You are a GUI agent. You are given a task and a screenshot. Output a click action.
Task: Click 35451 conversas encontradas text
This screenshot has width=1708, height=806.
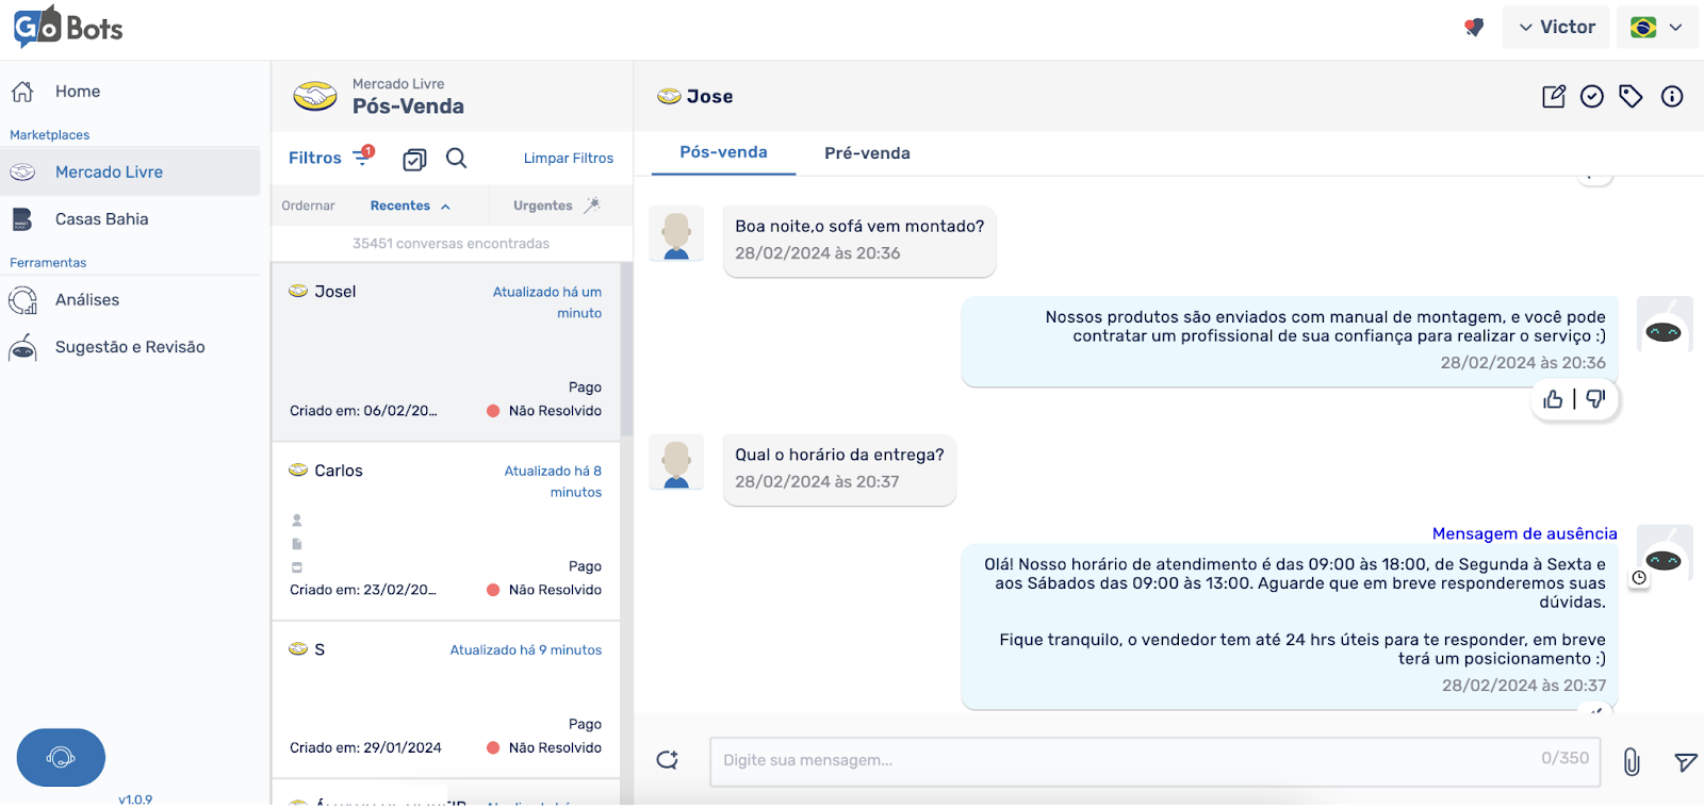point(451,244)
